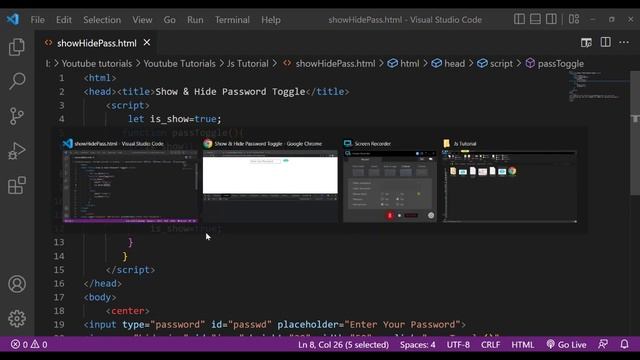Image resolution: width=640 pixels, height=360 pixels.
Task: Click Ln 8, Col 26 status entry
Action: click(x=343, y=344)
